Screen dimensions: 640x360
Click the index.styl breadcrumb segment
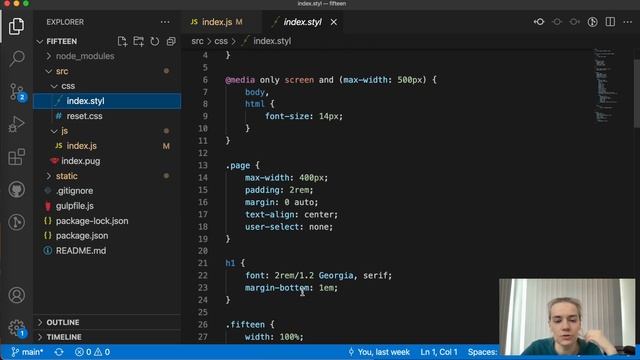(272, 41)
